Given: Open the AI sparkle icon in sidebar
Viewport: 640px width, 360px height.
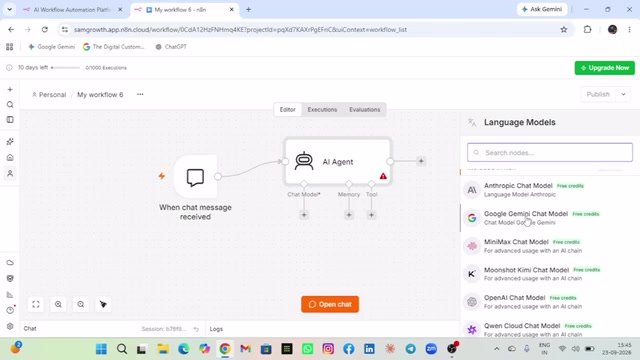Looking at the screenshot, I should [x=10, y=142].
